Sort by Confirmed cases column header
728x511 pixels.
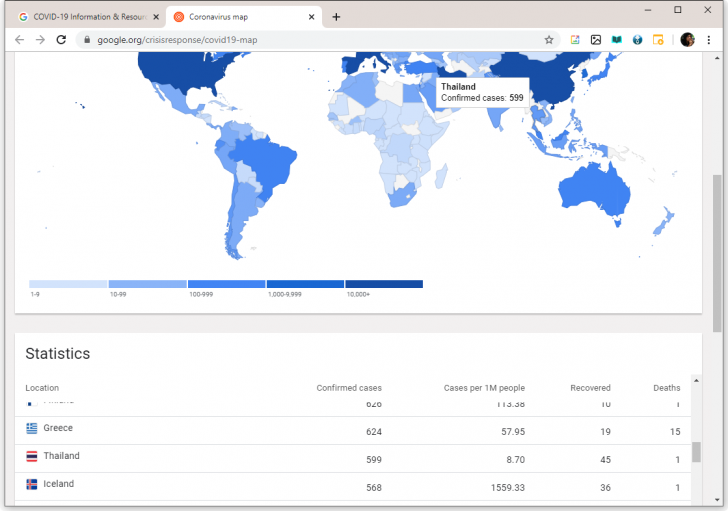pos(349,388)
